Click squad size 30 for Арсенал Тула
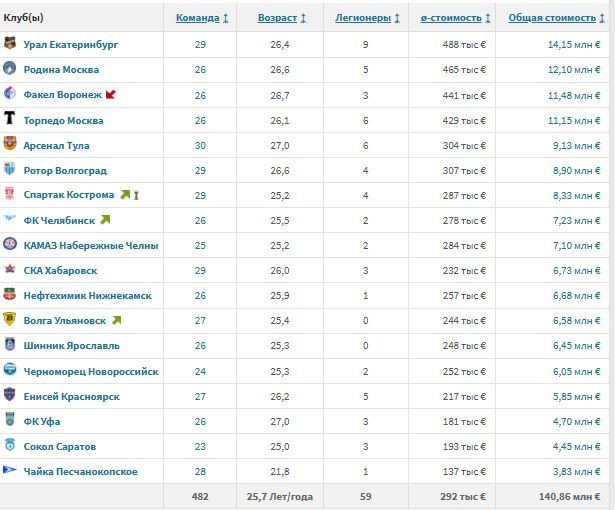 (200, 145)
